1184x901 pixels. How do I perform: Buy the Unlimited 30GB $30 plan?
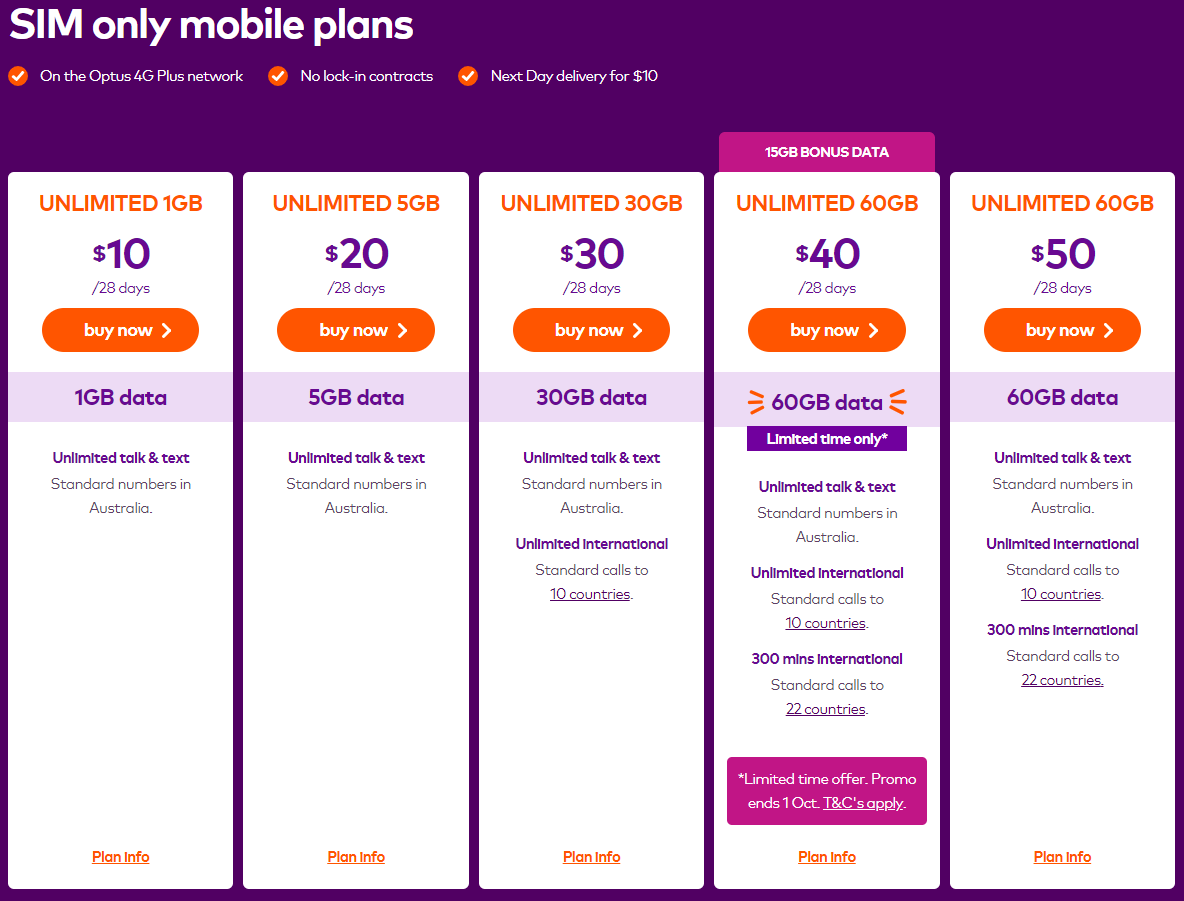point(591,330)
